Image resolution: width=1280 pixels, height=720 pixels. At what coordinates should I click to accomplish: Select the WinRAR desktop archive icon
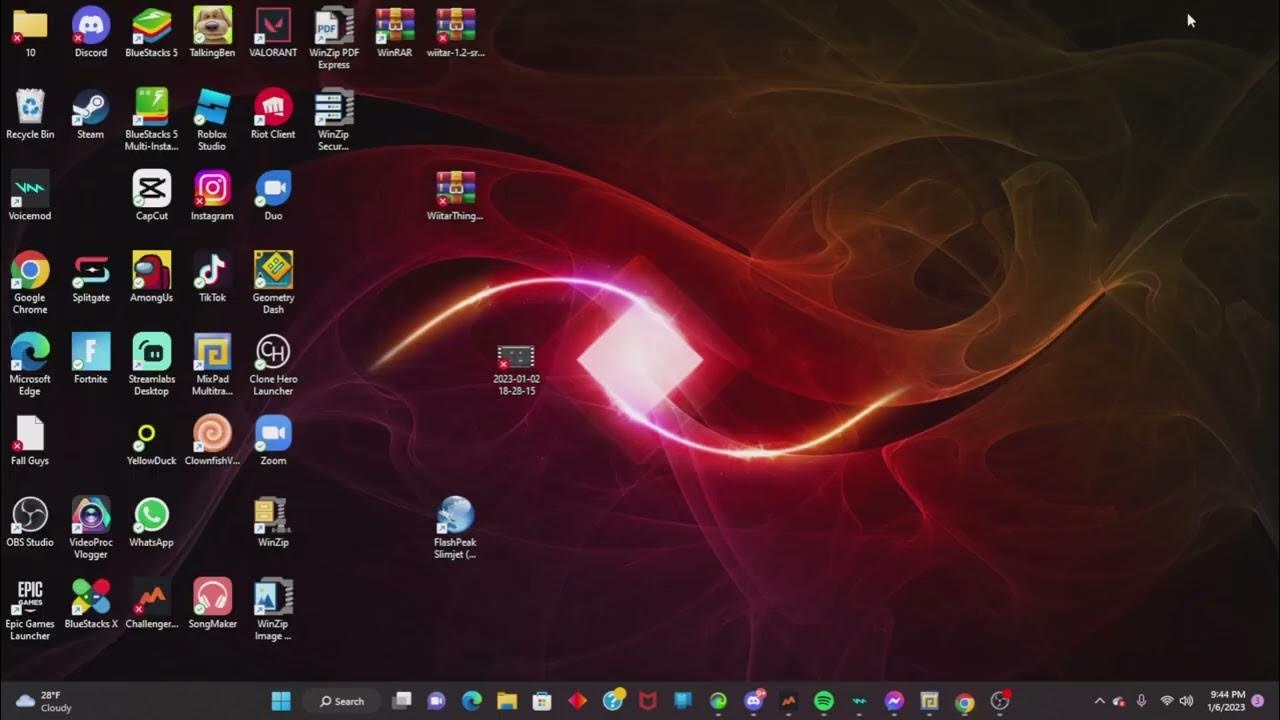pos(395,32)
